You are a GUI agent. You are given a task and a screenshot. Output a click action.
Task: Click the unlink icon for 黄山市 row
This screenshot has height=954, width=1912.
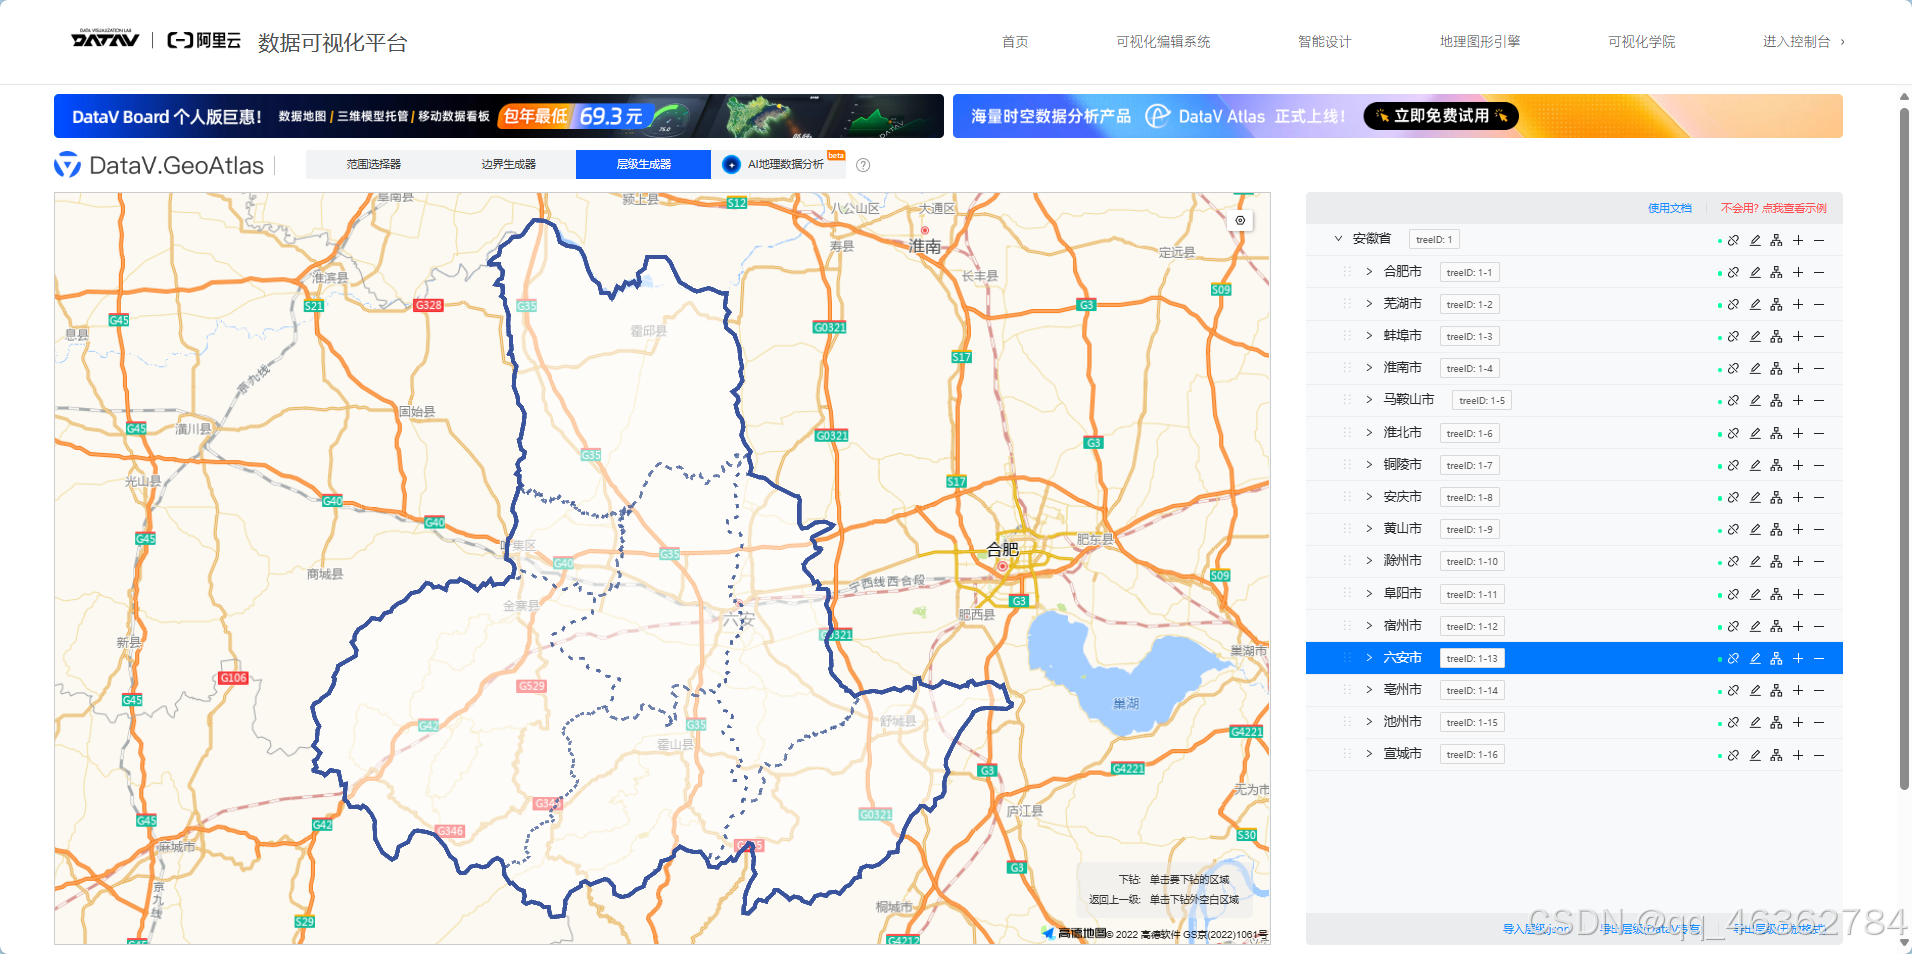1733,529
